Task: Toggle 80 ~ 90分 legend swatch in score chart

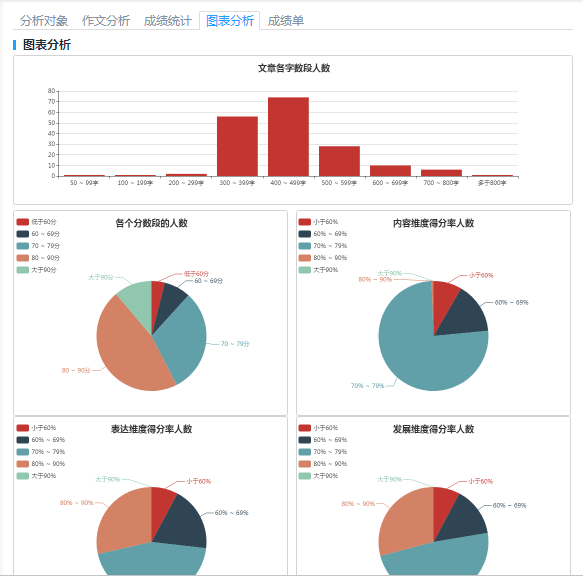Action: pyautogui.click(x=23, y=258)
